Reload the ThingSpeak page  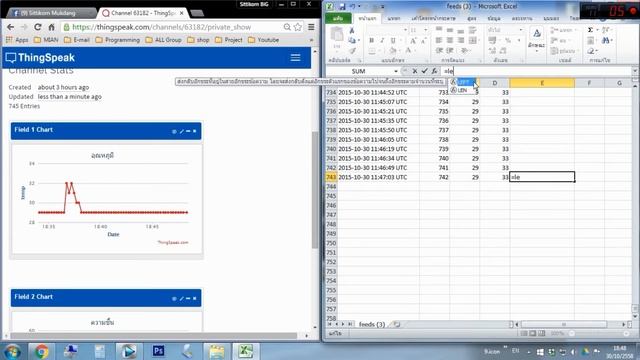pyautogui.click(x=38, y=27)
